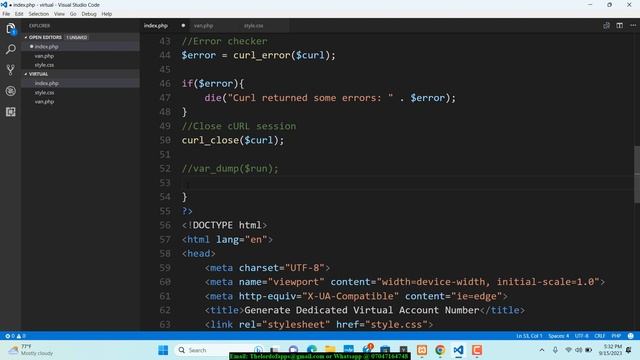Change file encoding via UTF-8

582,336
